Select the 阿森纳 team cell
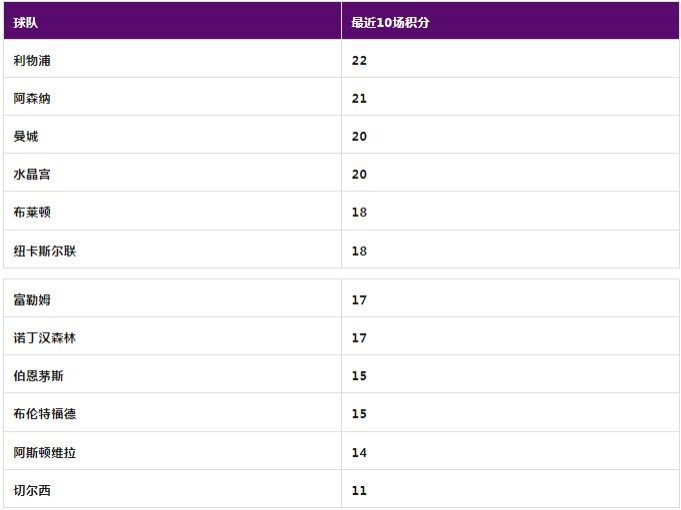The height and width of the screenshot is (510, 681). coord(32,98)
